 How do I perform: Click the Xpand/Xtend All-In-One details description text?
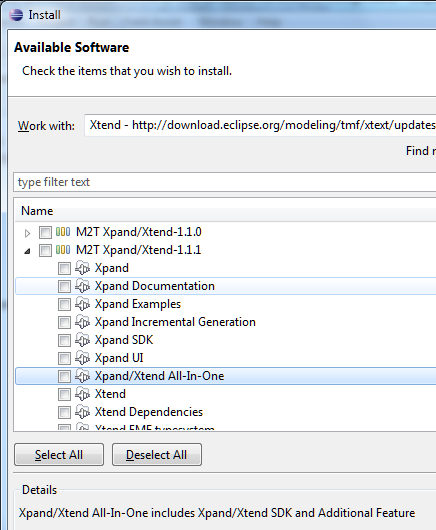click(x=217, y=513)
